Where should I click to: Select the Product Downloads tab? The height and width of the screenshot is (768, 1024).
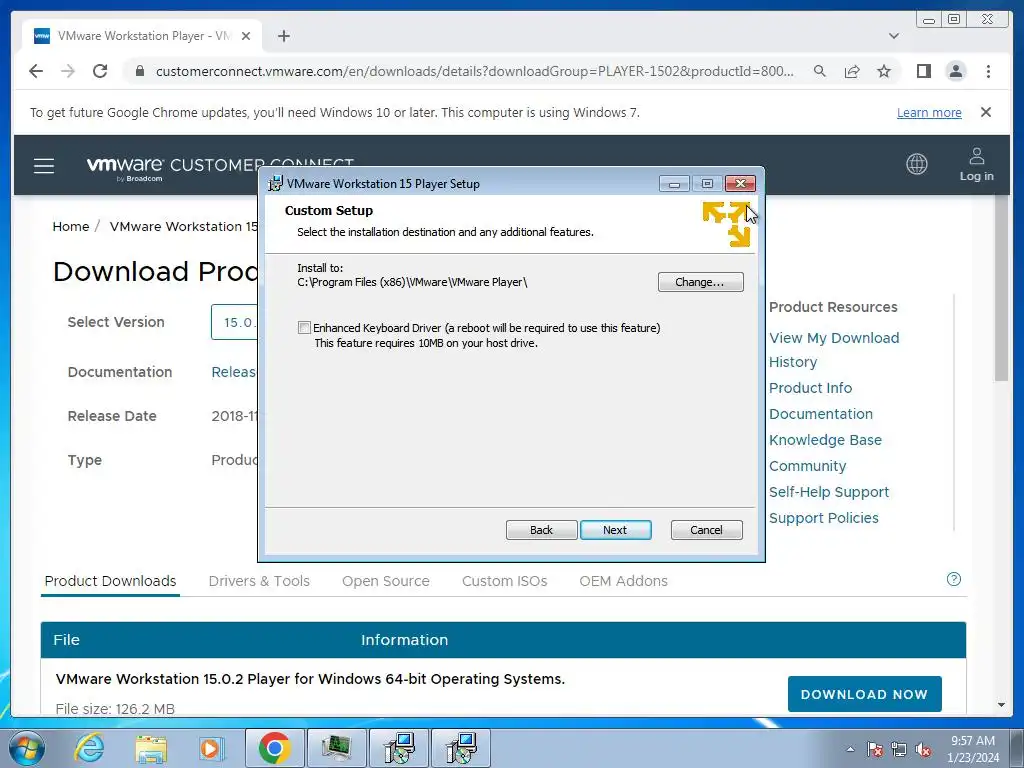110,581
